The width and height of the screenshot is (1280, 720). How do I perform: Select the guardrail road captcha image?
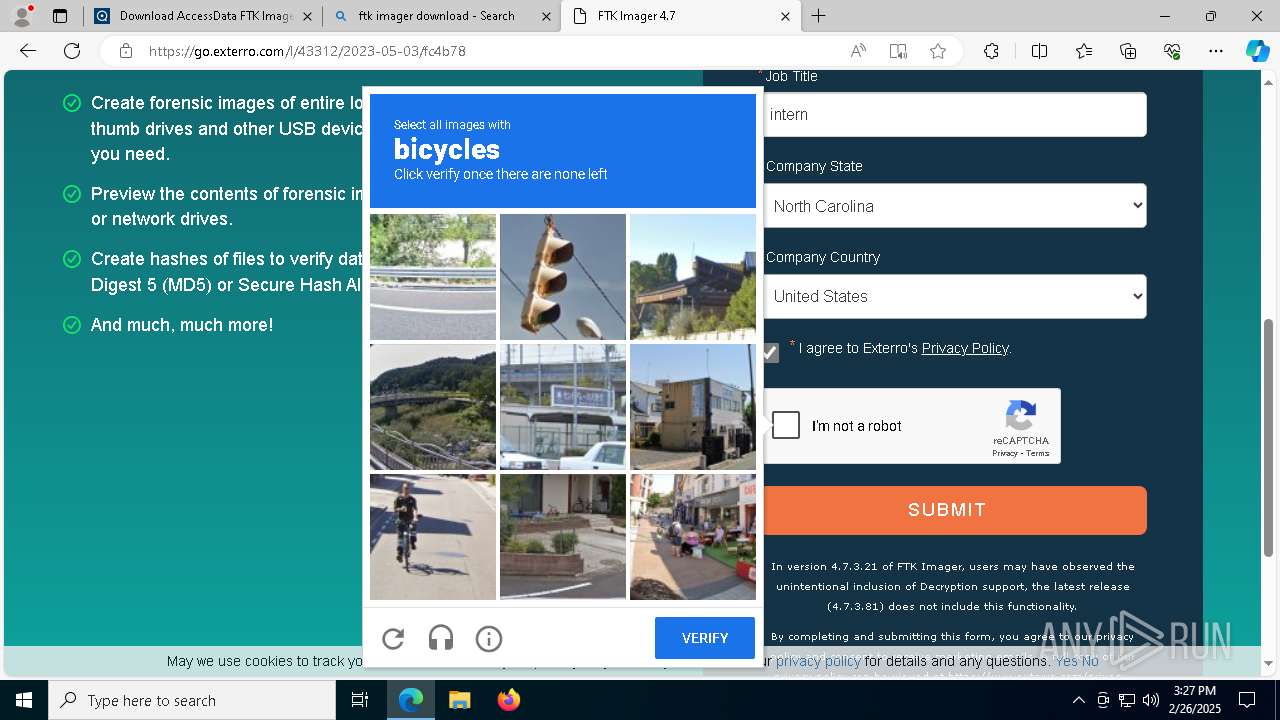433,277
